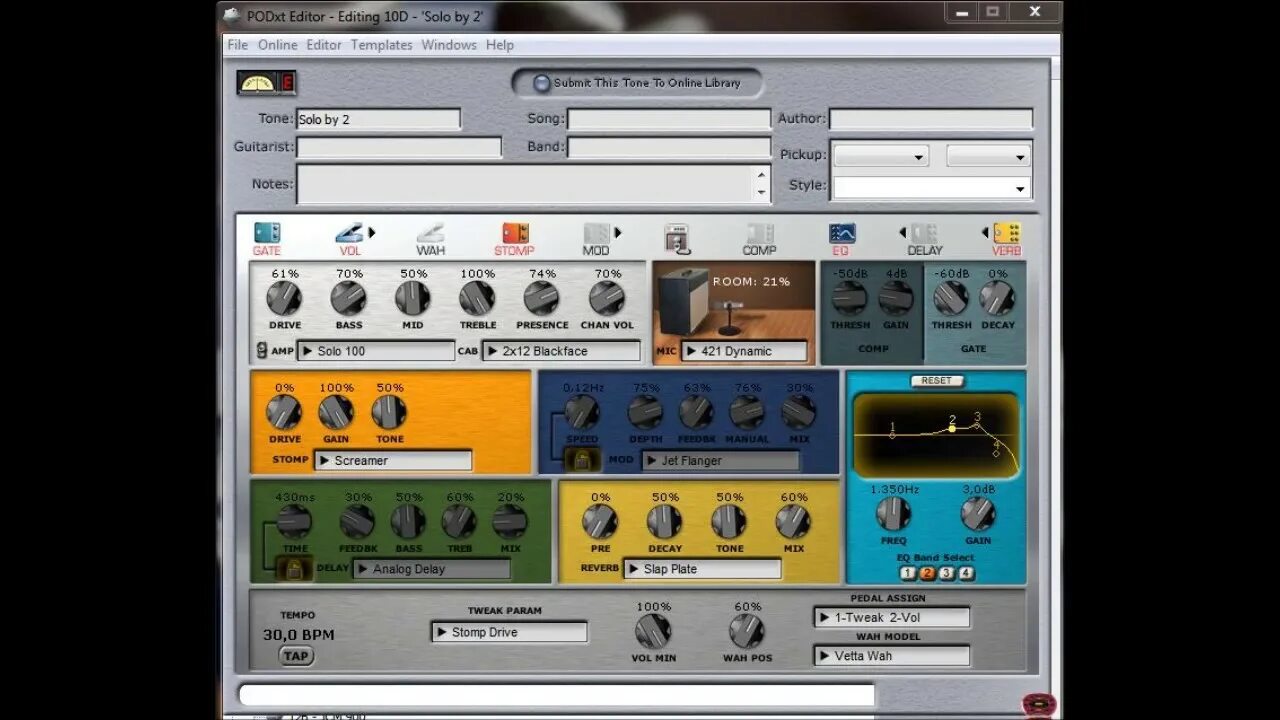Click the arrow left of DELAY icon
1280x720 pixels.
pyautogui.click(x=903, y=233)
